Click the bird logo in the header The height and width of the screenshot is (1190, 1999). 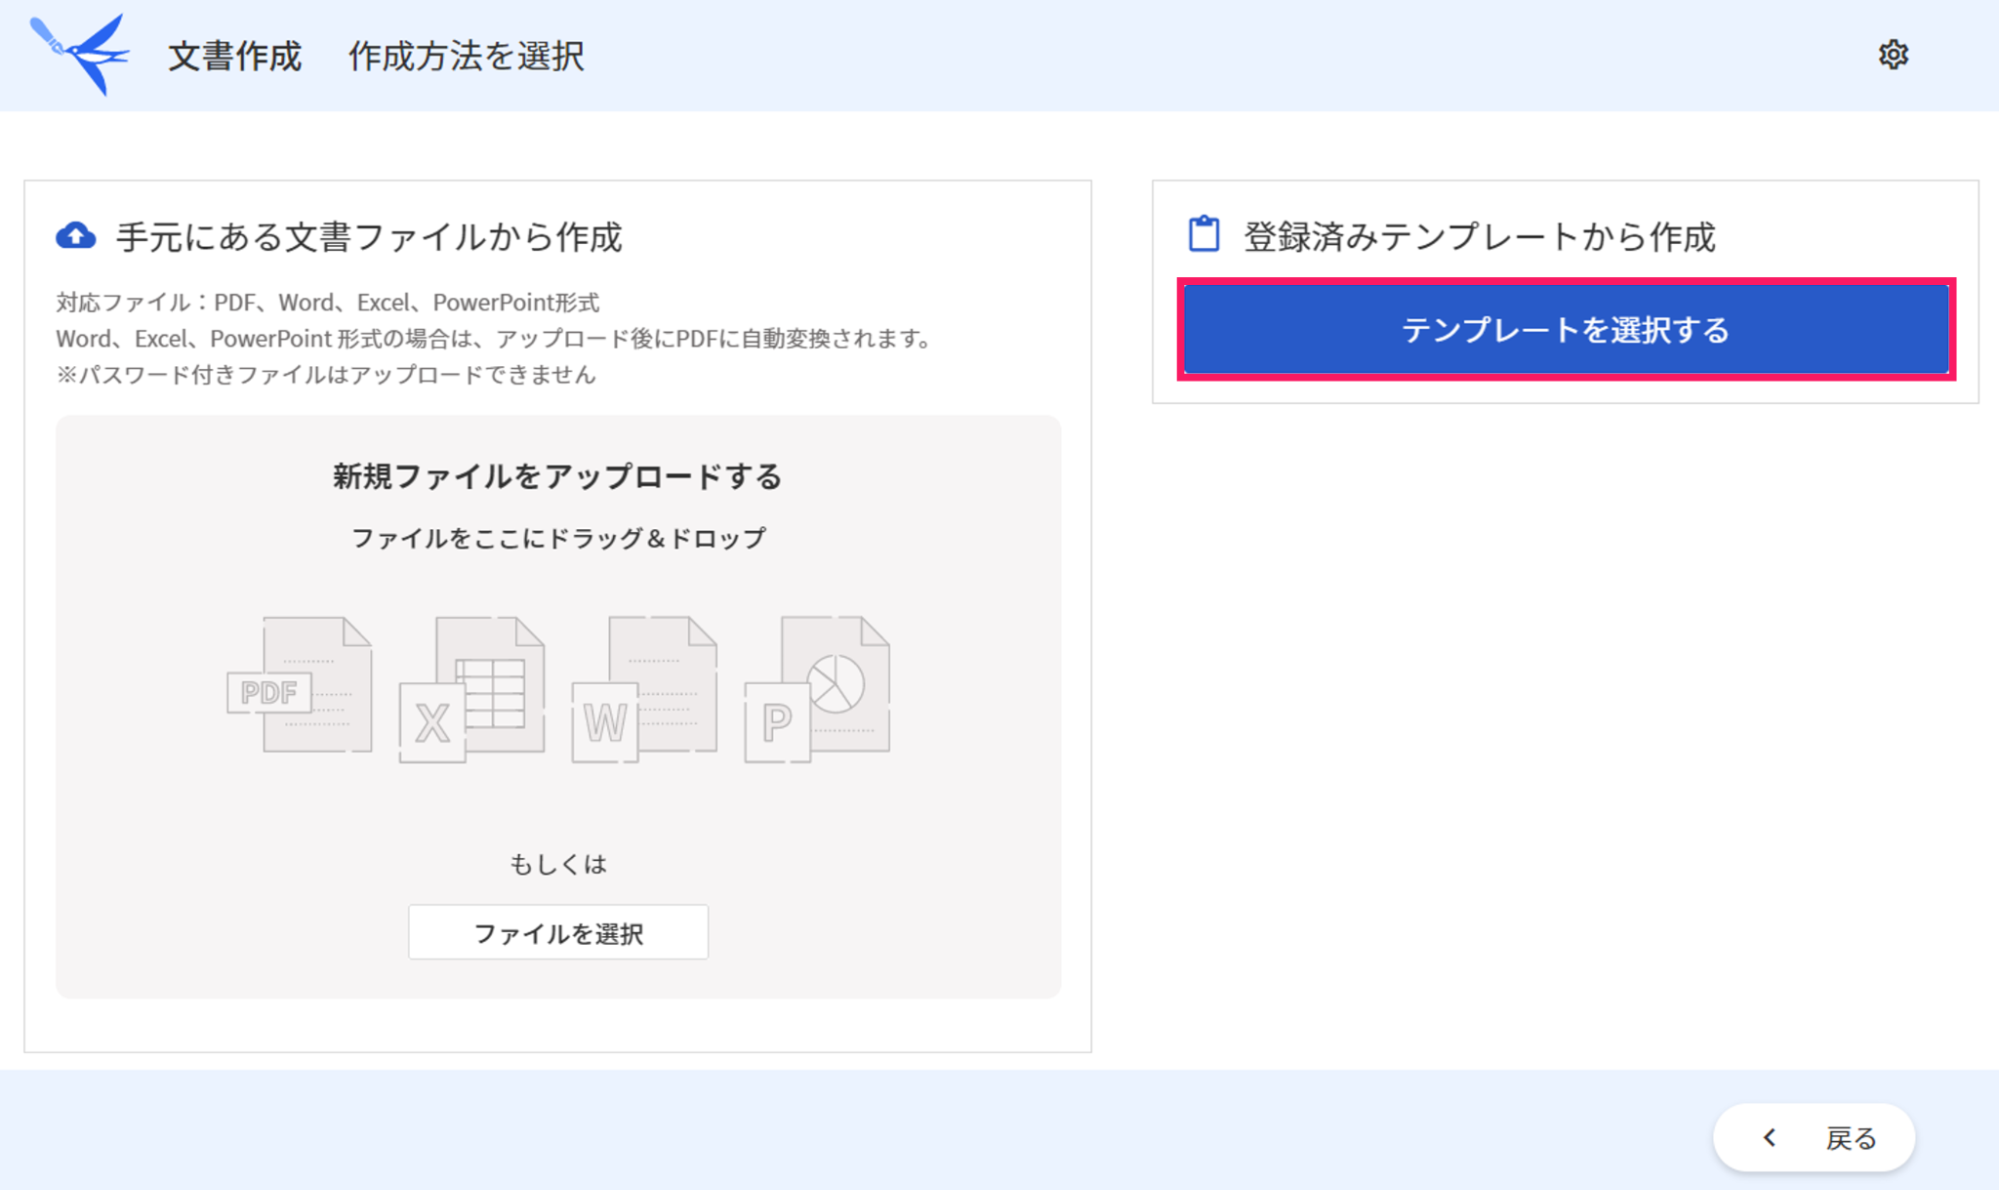(x=80, y=54)
